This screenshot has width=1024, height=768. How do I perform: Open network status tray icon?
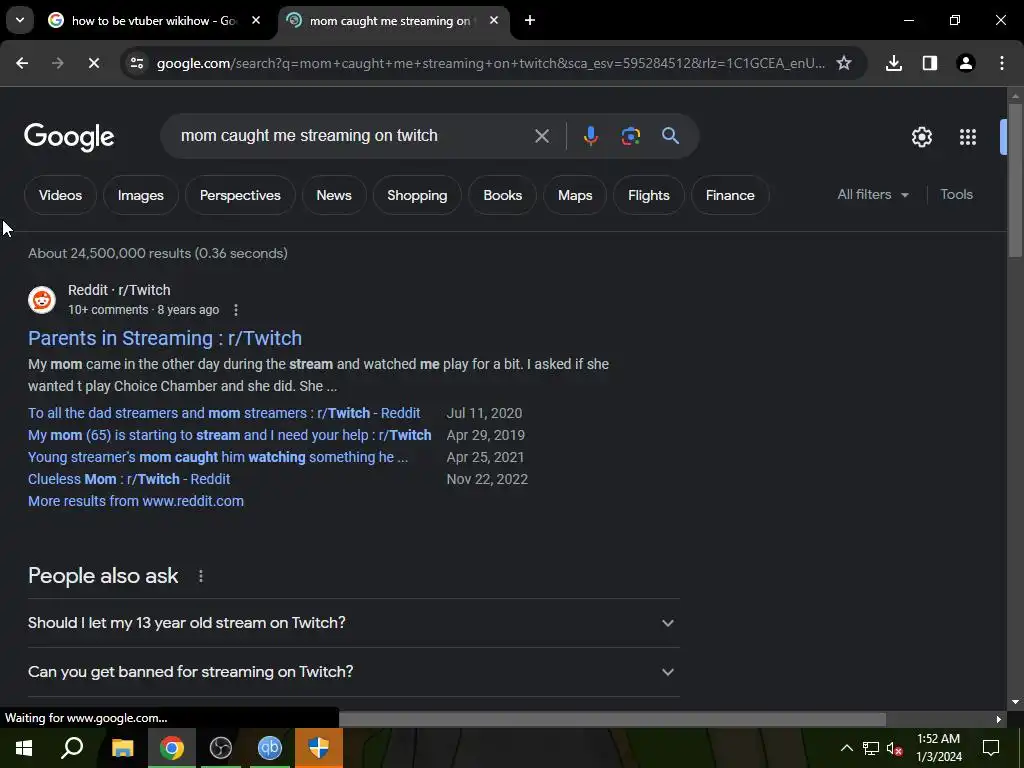[871, 749]
